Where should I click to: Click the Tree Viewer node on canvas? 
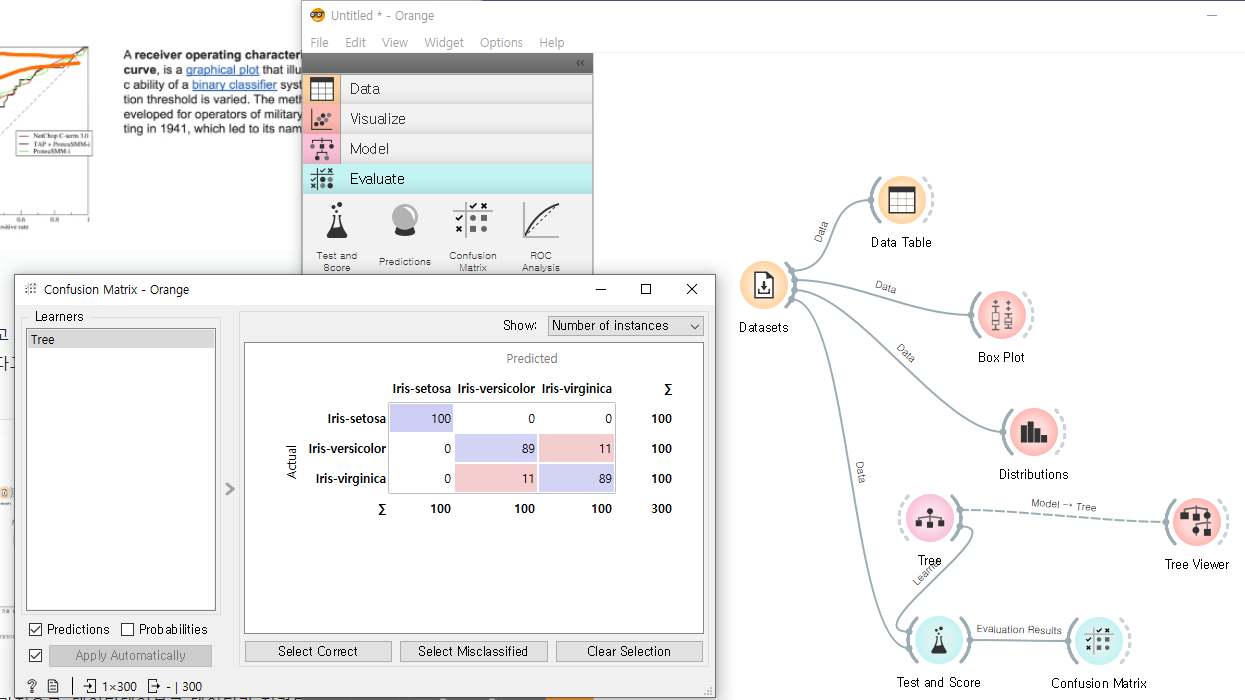[1197, 521]
